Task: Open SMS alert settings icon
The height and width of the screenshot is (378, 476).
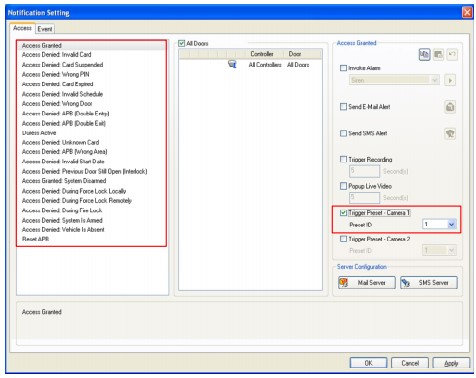Action: pyautogui.click(x=450, y=134)
